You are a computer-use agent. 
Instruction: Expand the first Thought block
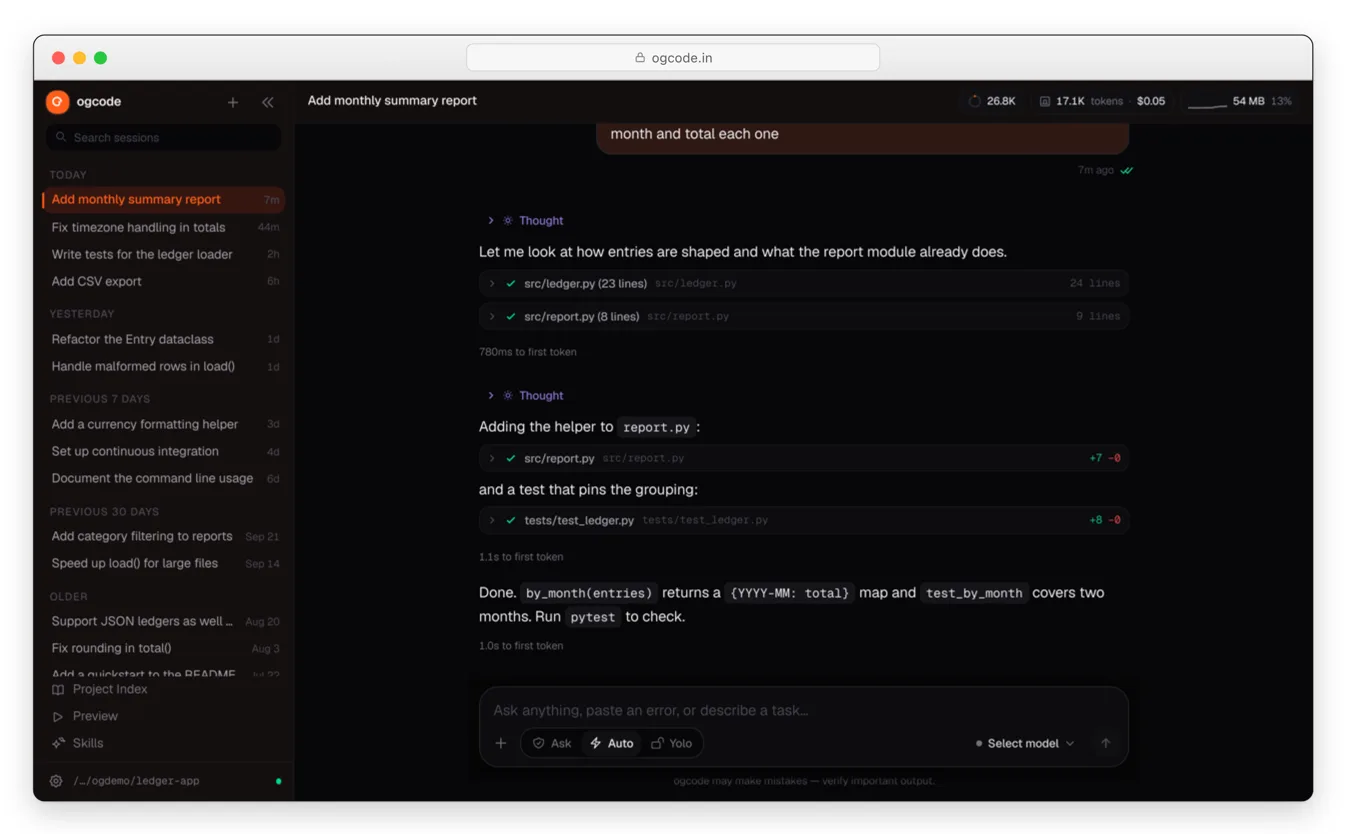[x=525, y=220]
